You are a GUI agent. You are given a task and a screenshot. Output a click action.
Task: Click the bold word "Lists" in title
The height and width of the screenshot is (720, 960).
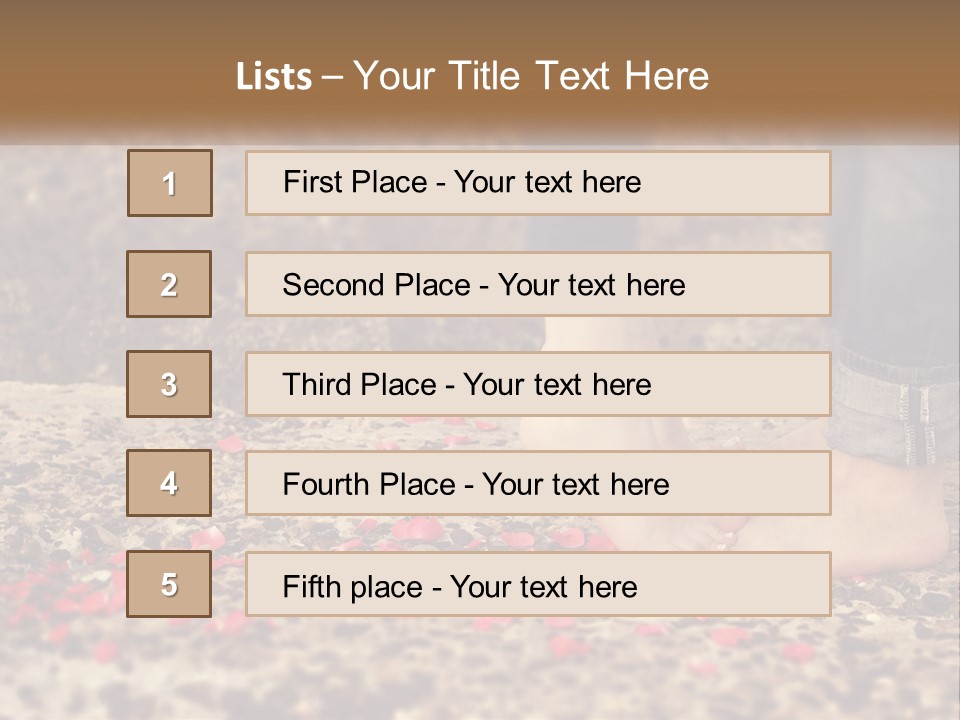pos(274,77)
